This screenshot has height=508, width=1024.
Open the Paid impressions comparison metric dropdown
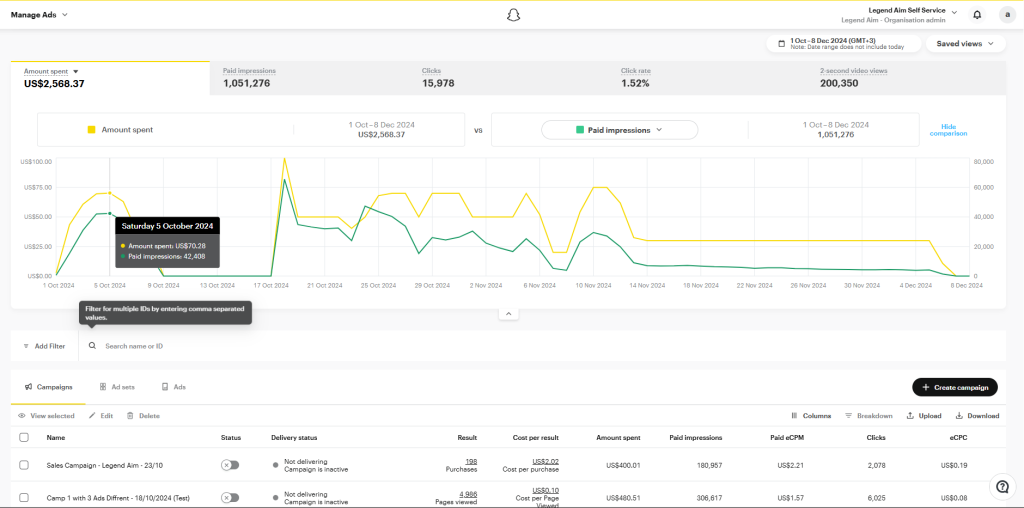tap(619, 130)
